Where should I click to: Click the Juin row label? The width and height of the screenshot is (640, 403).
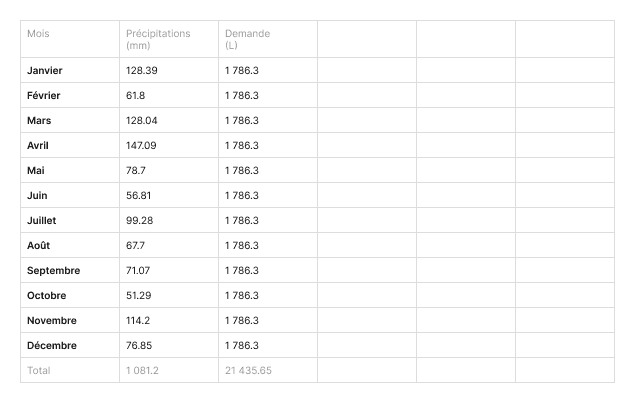click(x=37, y=196)
